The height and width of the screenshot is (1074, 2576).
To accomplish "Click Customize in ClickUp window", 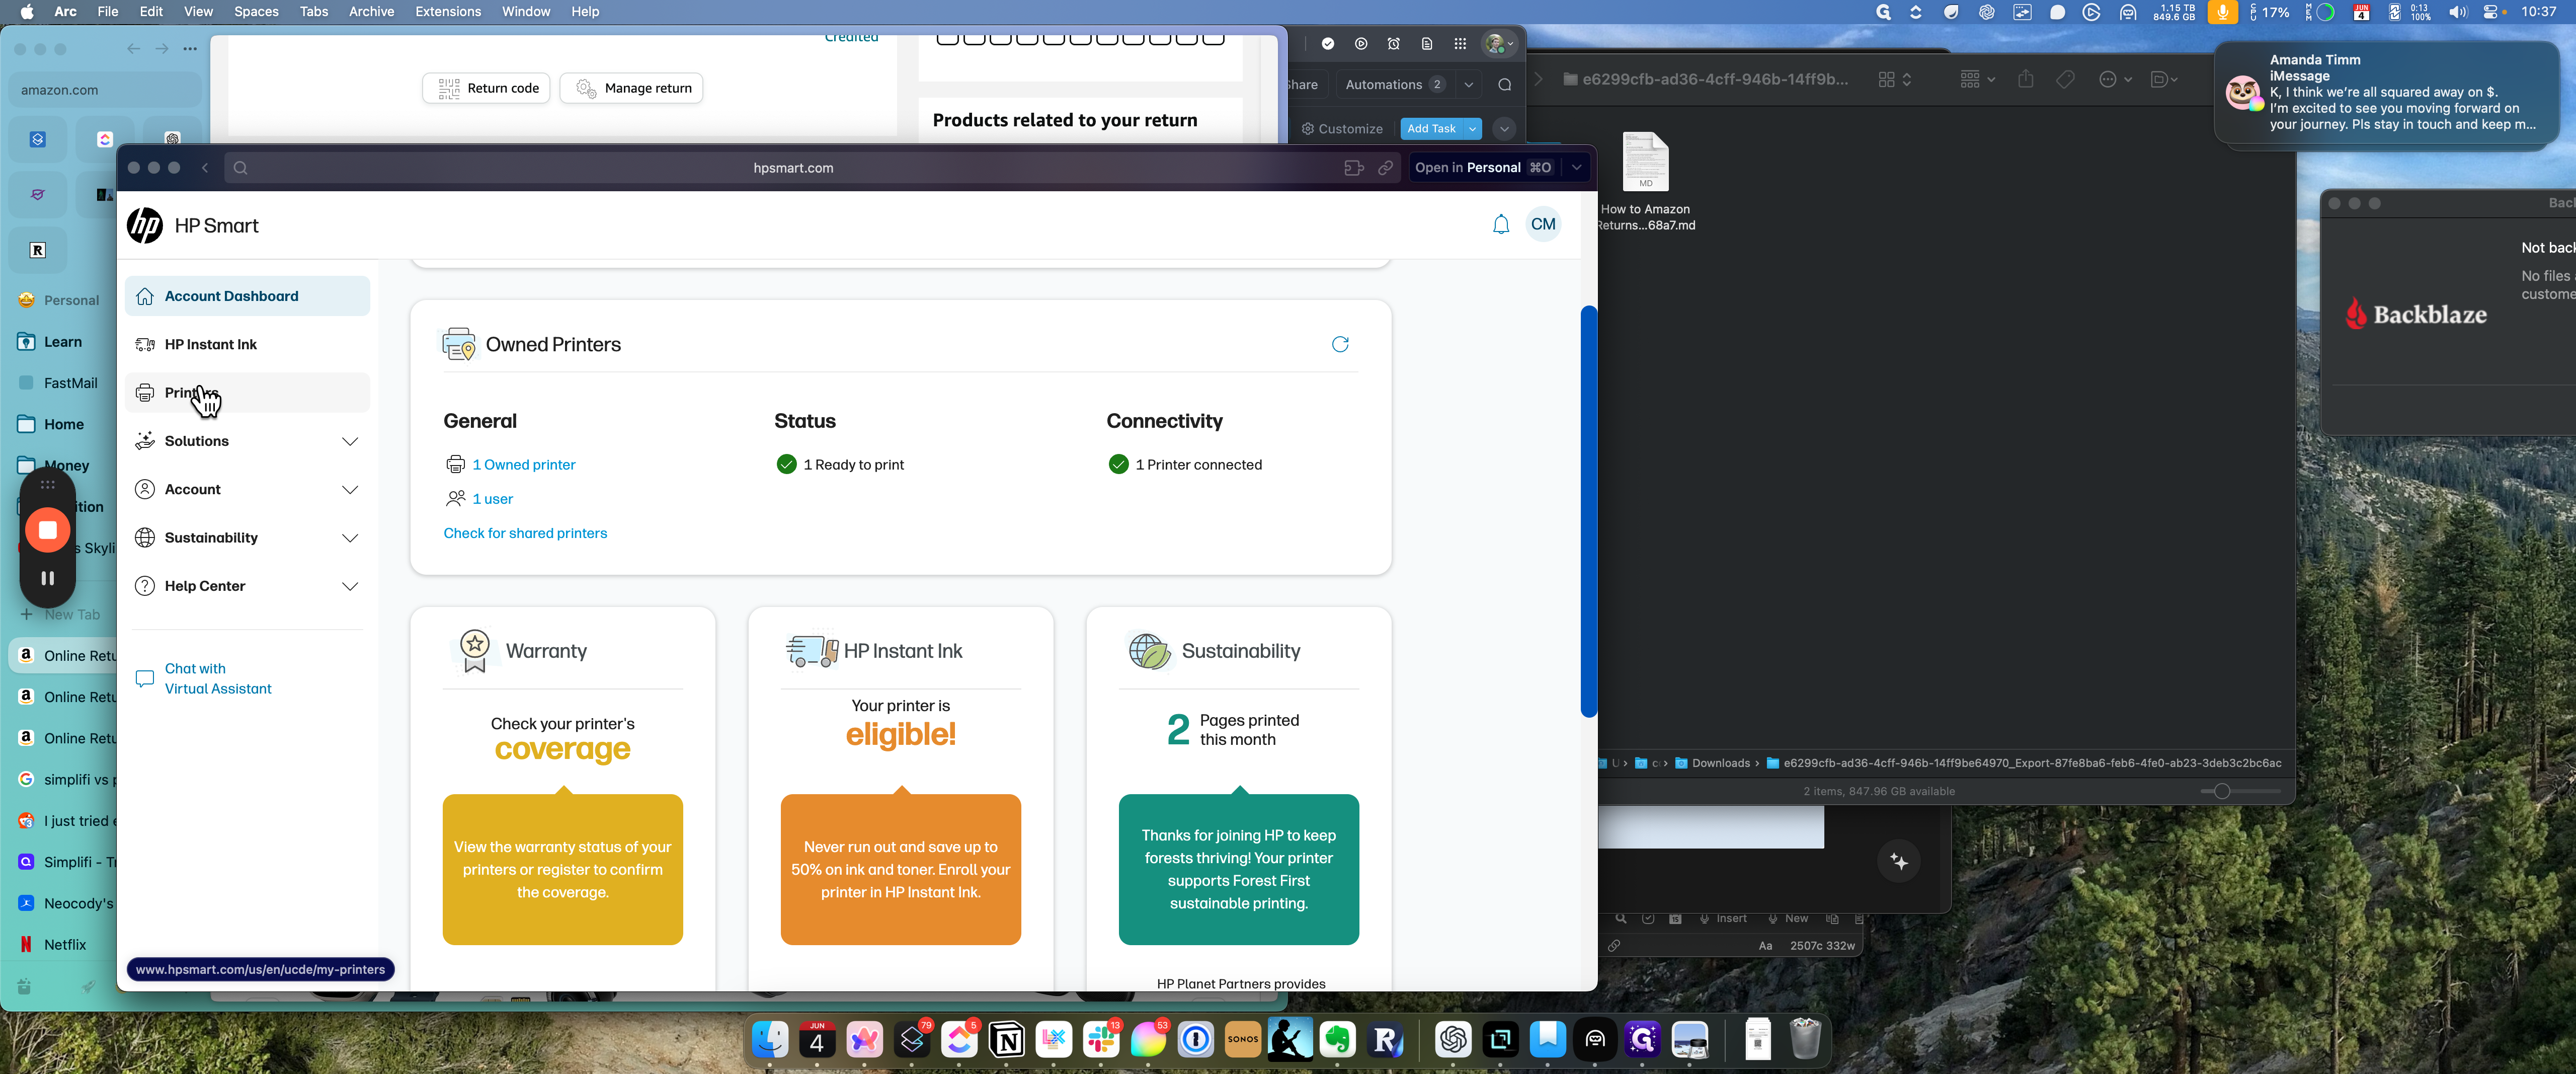I will coord(1342,129).
